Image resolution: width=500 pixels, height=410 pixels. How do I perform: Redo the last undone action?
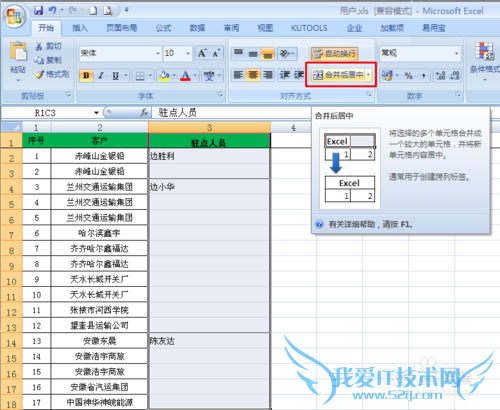(73, 11)
